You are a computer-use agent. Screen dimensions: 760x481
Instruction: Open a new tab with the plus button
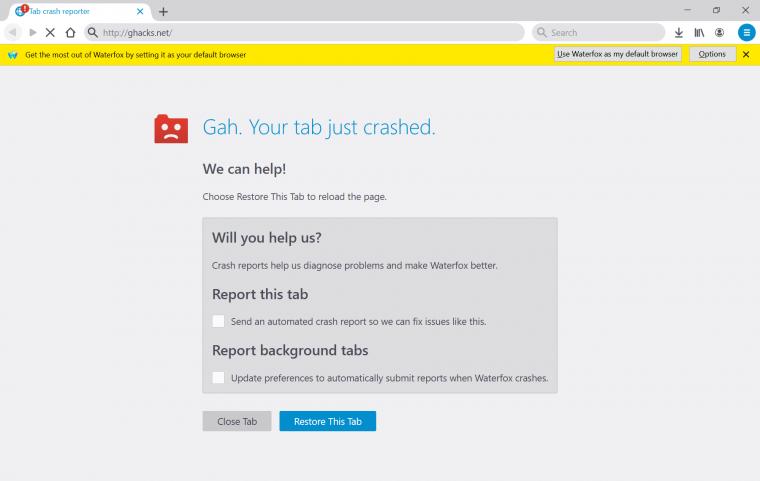[x=163, y=11]
